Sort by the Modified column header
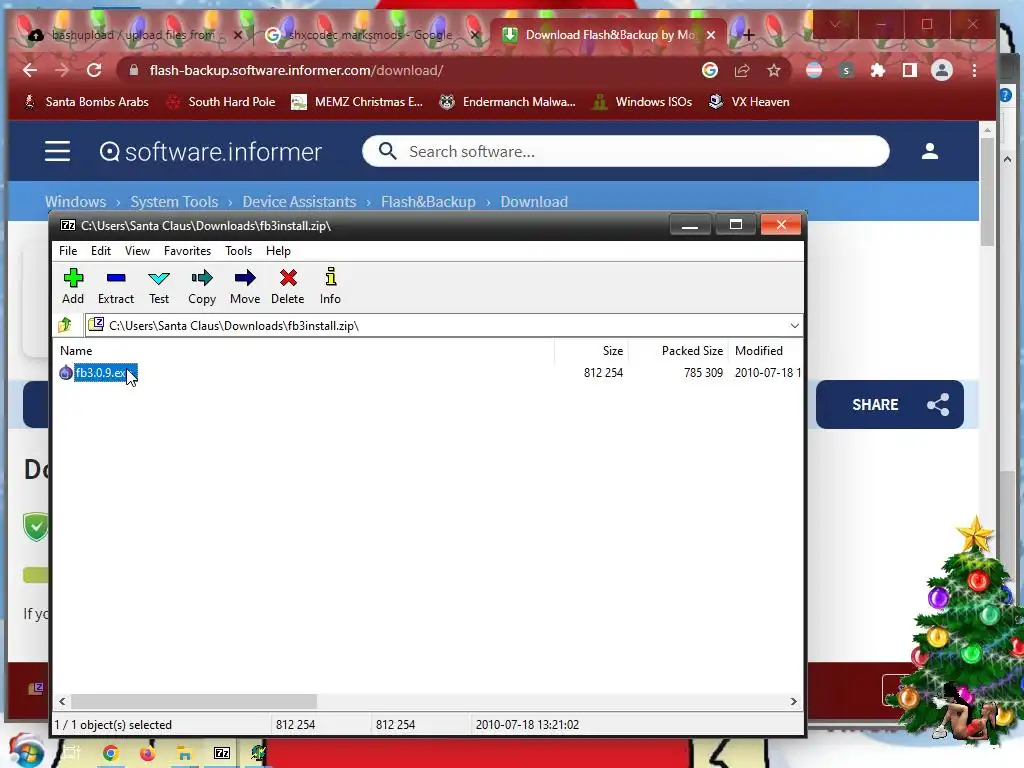The image size is (1024, 768). tap(759, 351)
